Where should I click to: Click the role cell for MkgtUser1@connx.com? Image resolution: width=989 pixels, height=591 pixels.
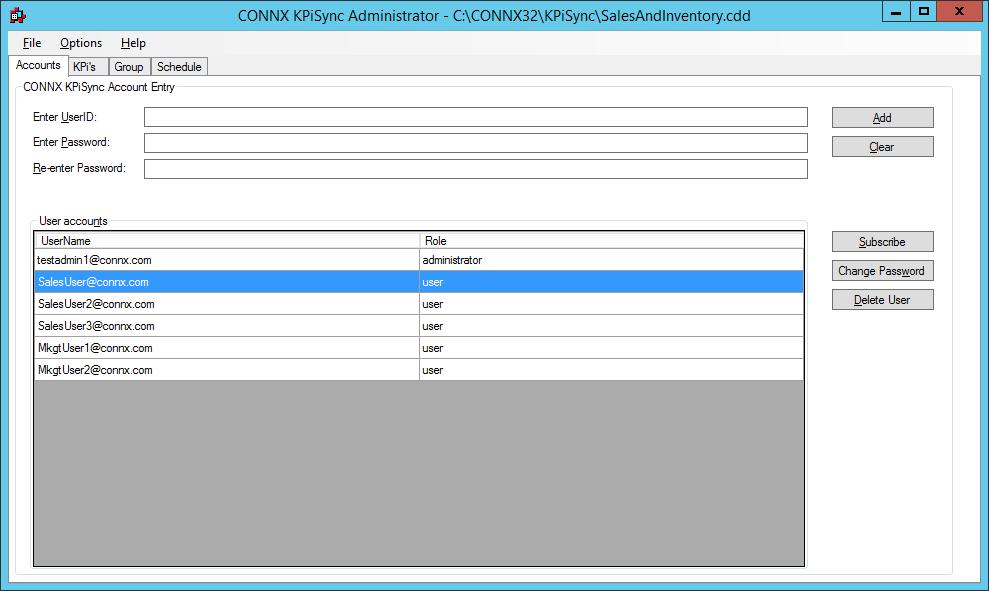tap(611, 348)
